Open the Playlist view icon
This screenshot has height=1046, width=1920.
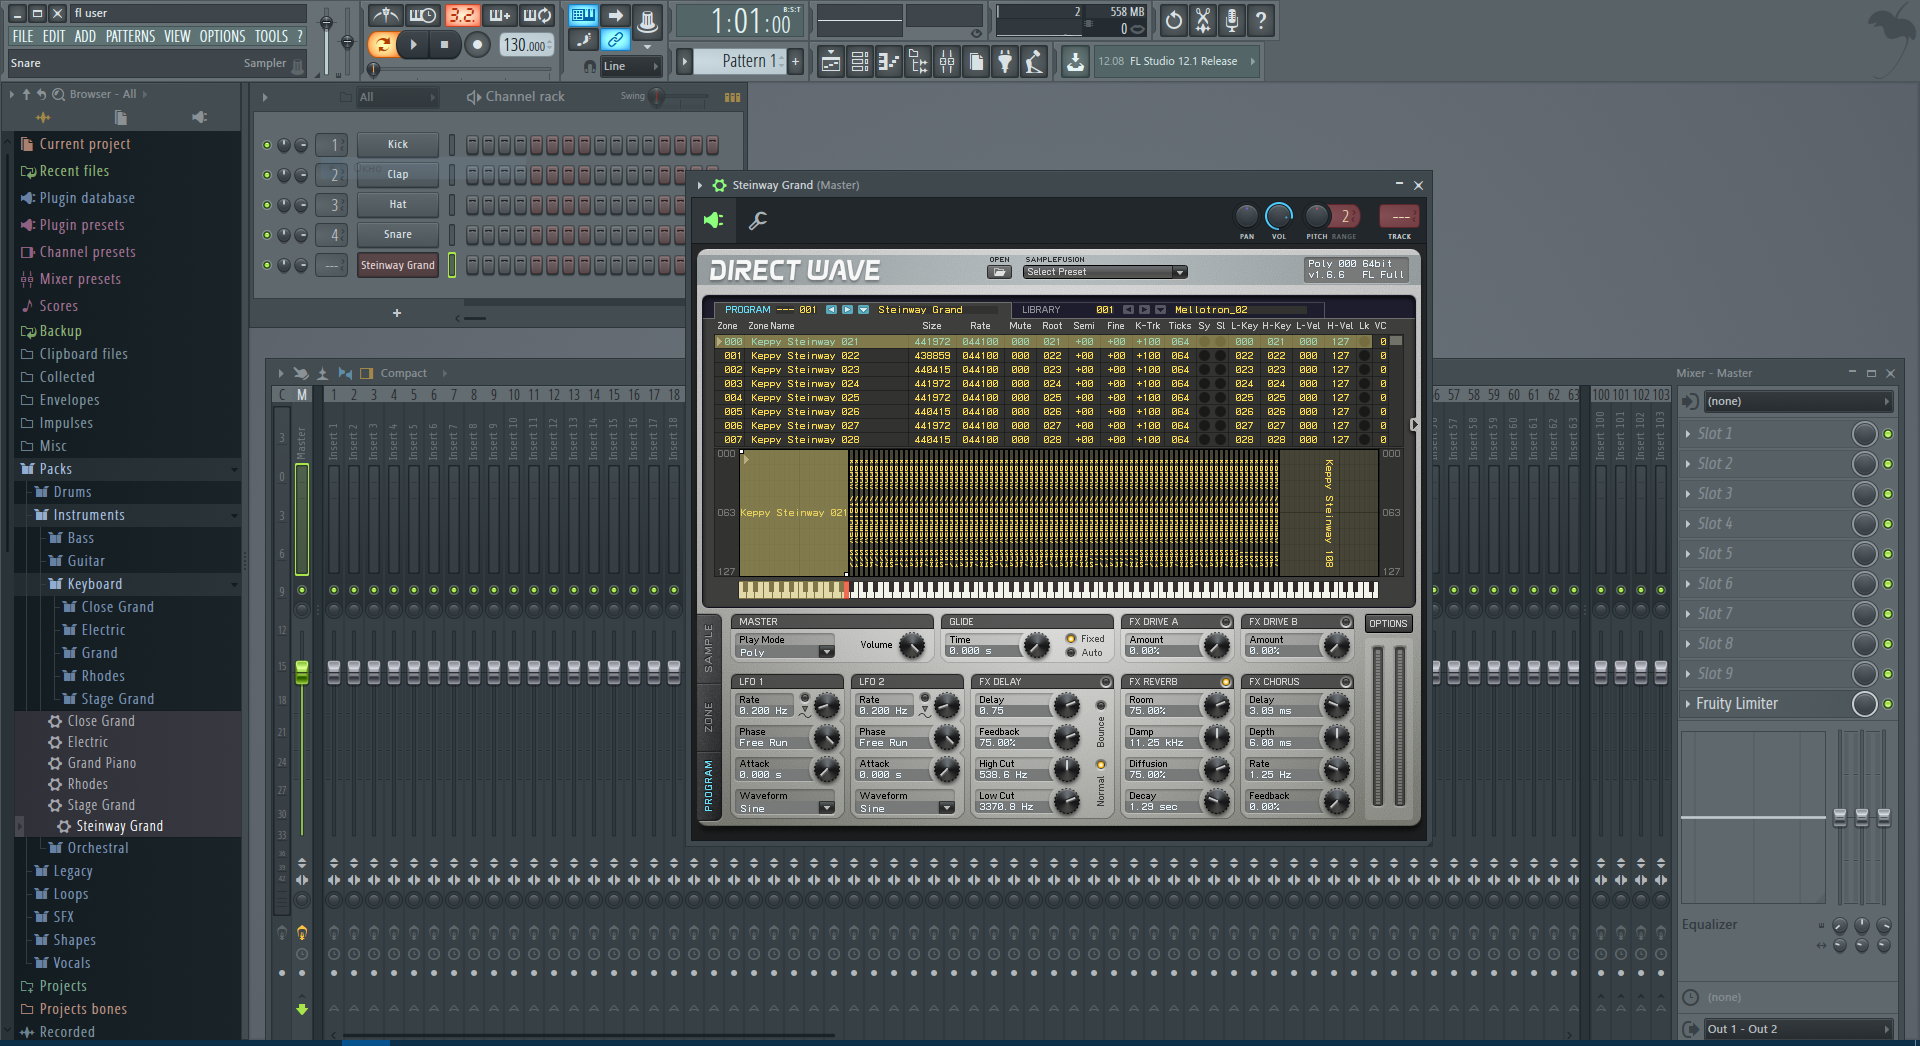tap(830, 62)
